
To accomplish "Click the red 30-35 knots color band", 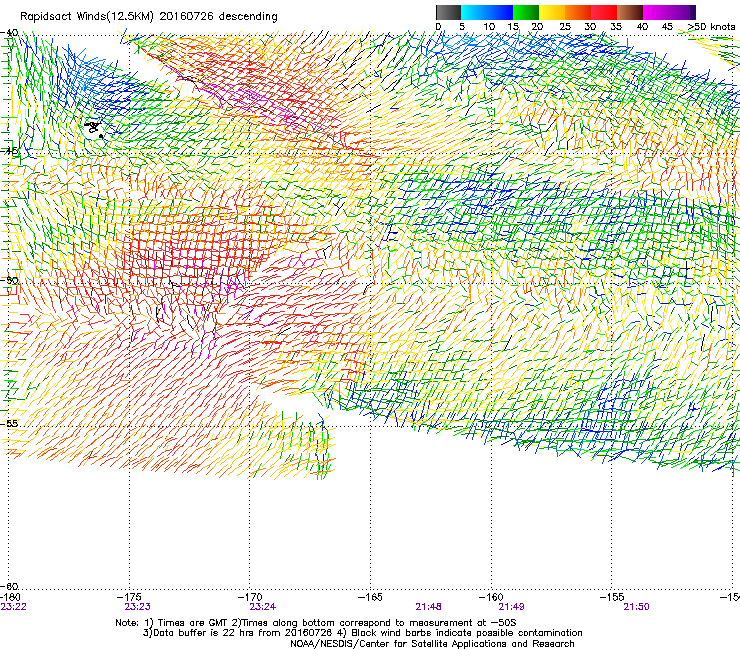I will click(x=604, y=12).
